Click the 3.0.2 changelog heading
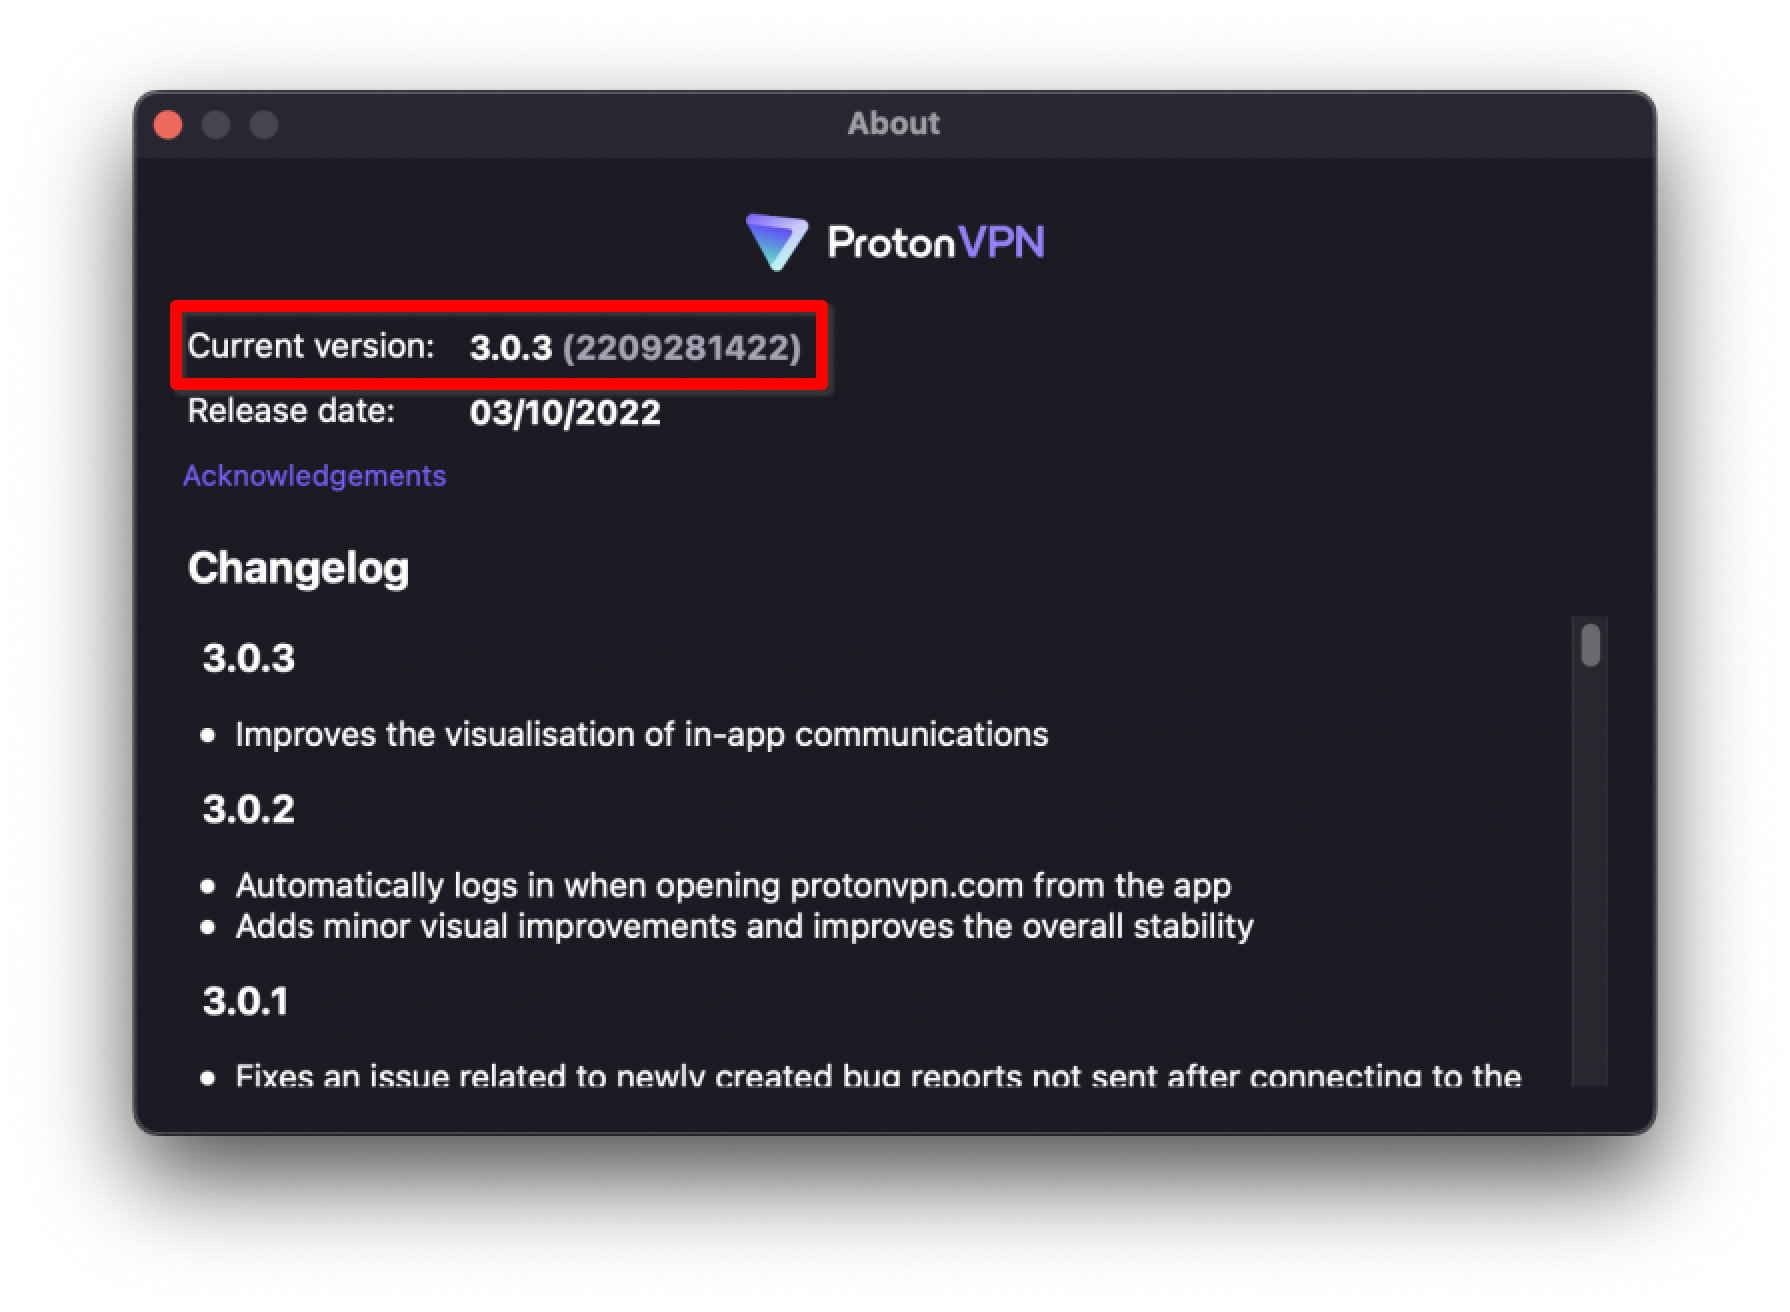 click(249, 809)
